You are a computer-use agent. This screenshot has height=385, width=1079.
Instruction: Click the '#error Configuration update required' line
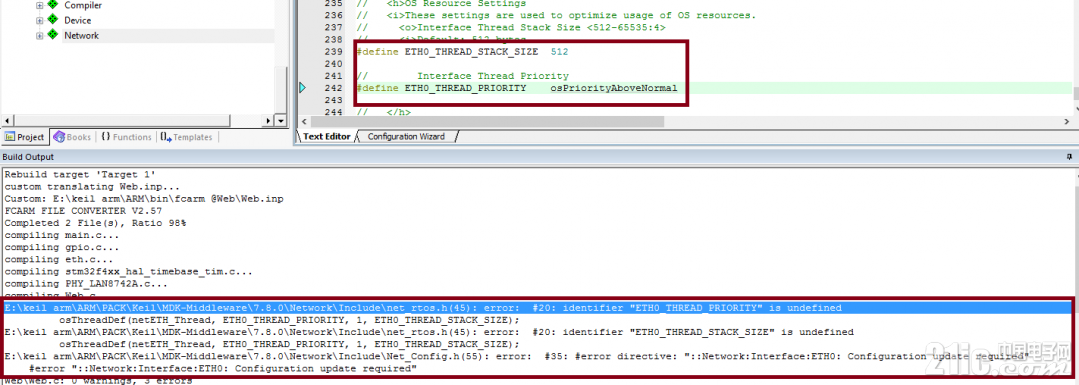tap(224, 368)
